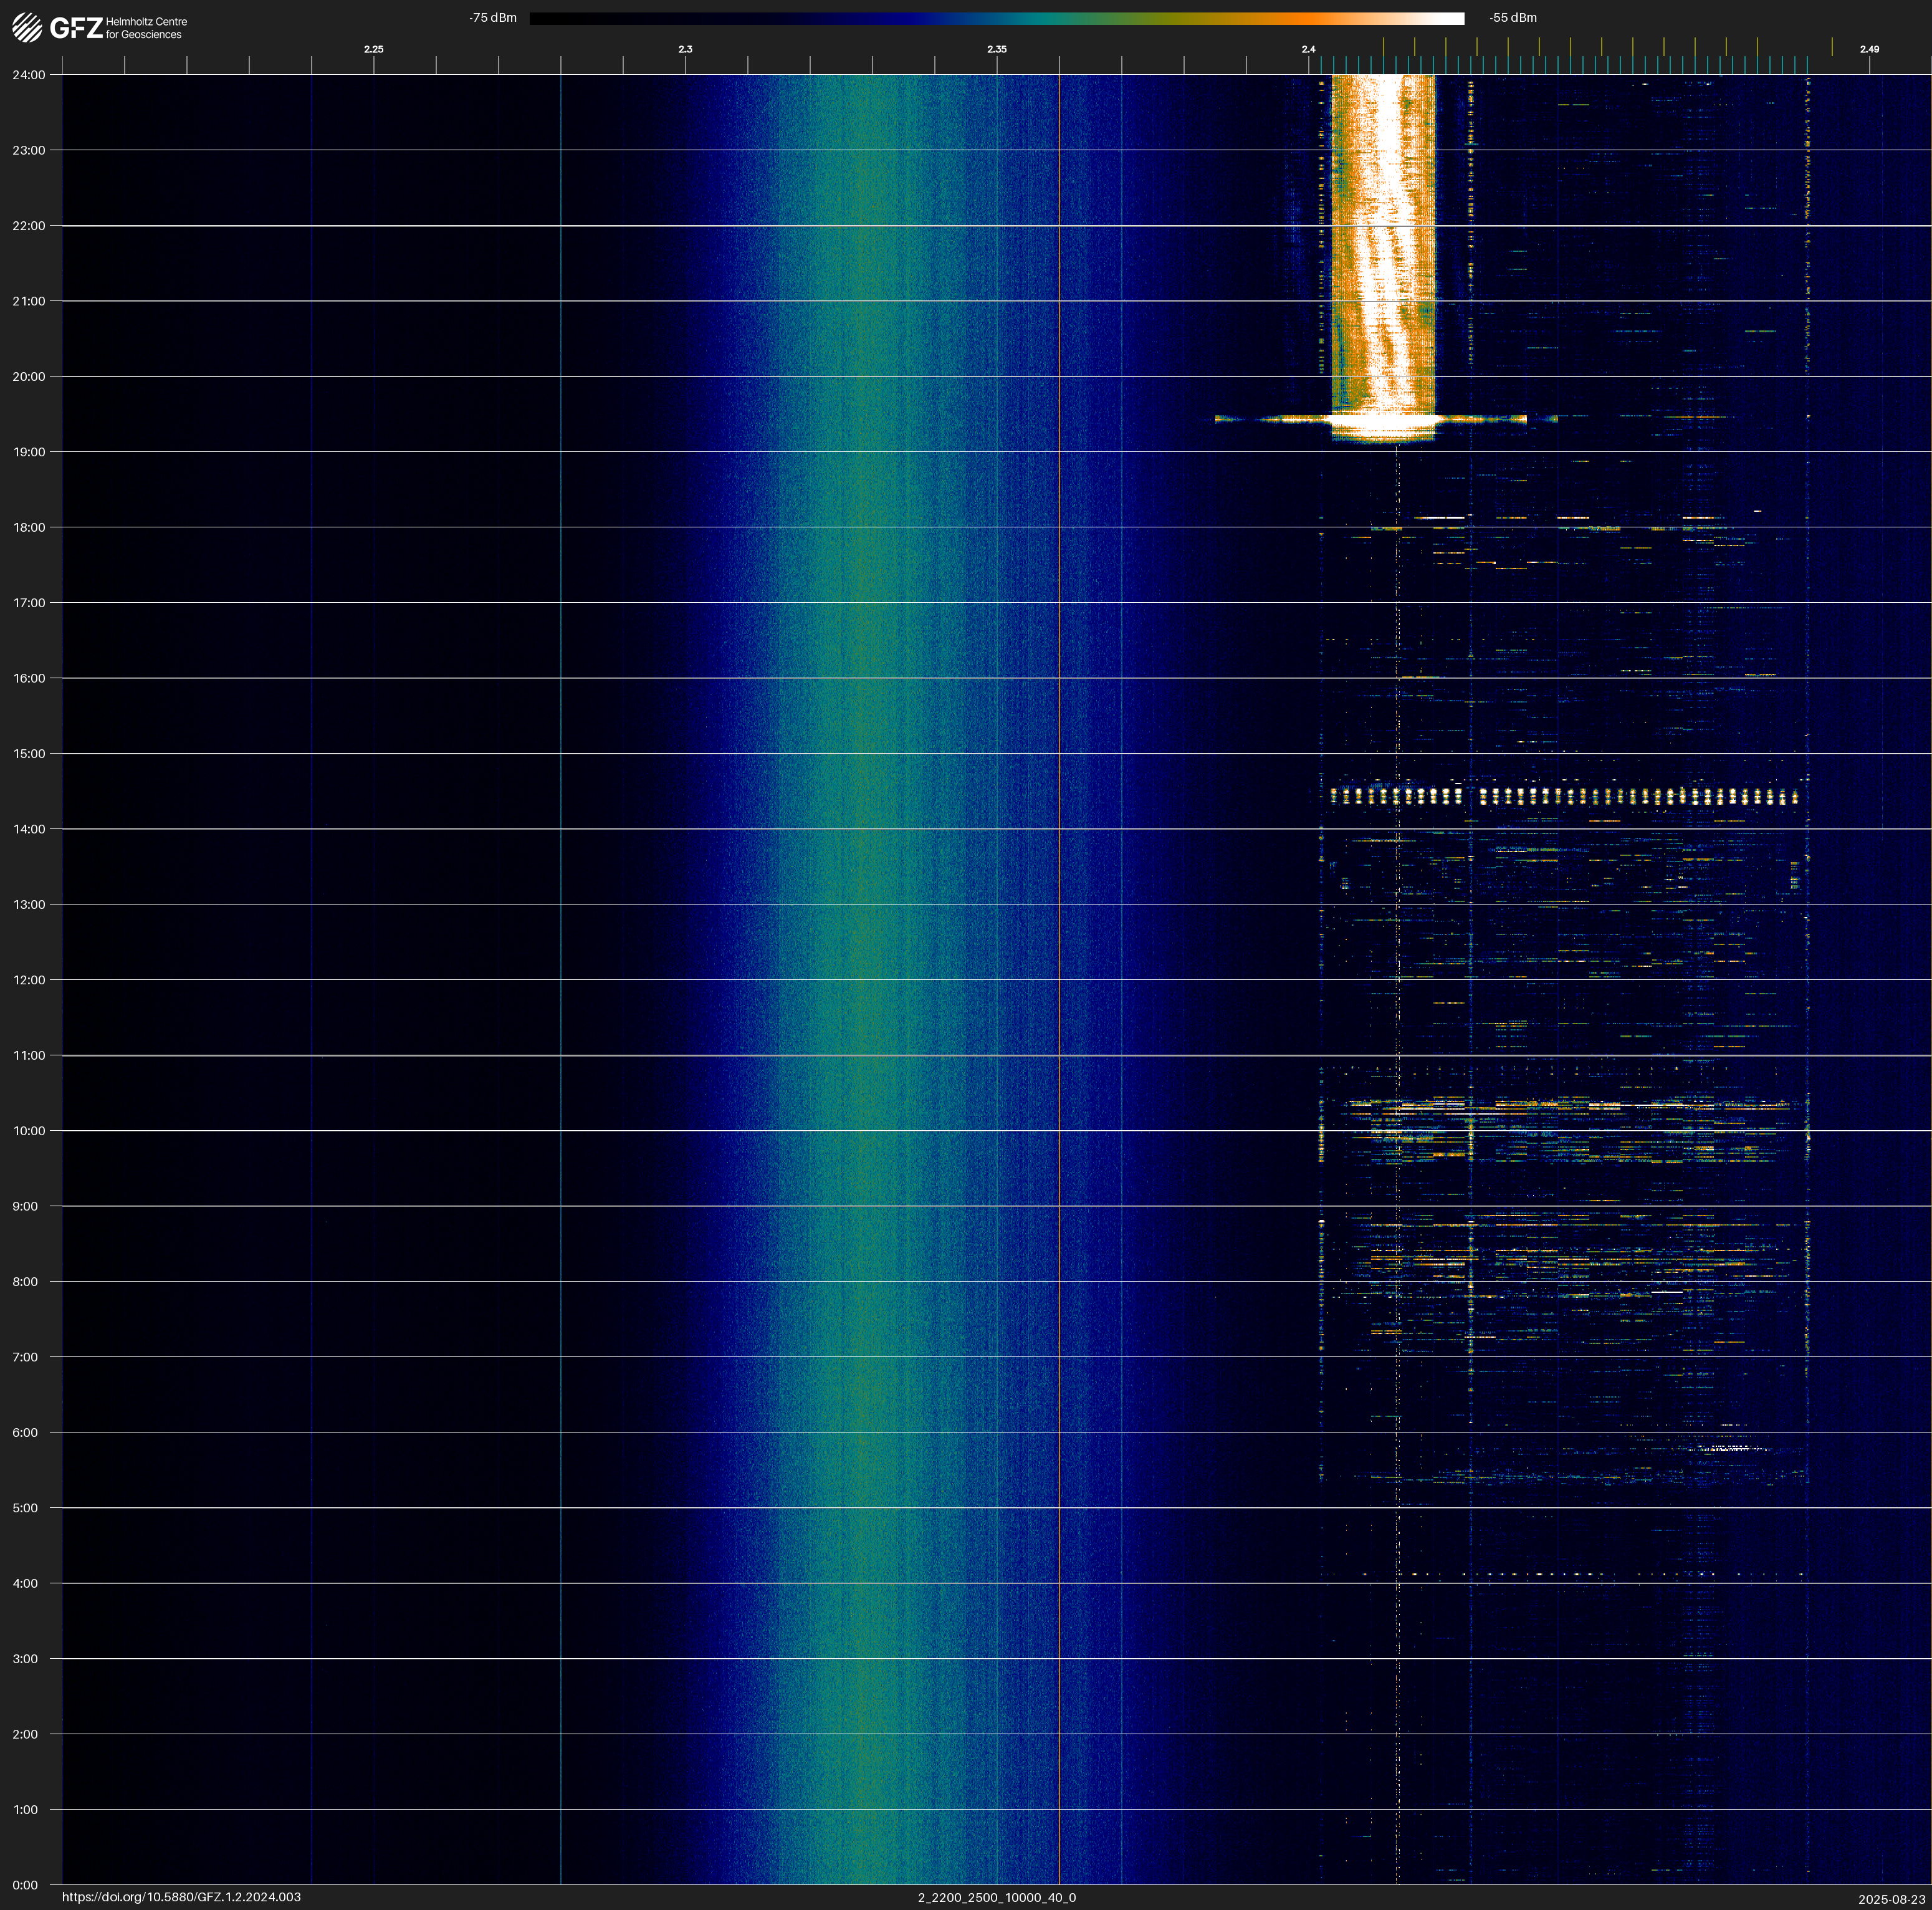This screenshot has height=1910, width=1932.
Task: Click the 2025-08-23 date label
Action: coord(1891,1898)
